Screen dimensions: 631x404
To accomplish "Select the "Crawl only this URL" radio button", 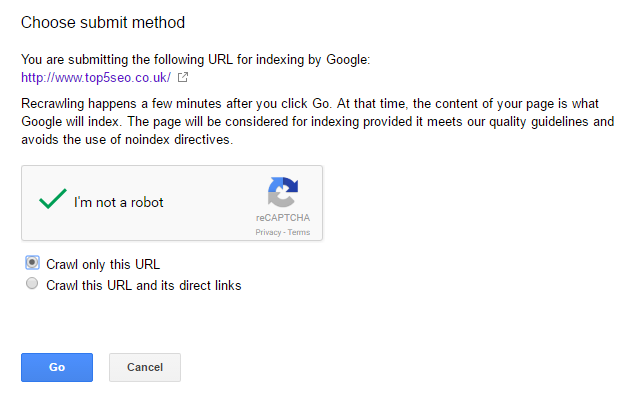I will pyautogui.click(x=32, y=263).
